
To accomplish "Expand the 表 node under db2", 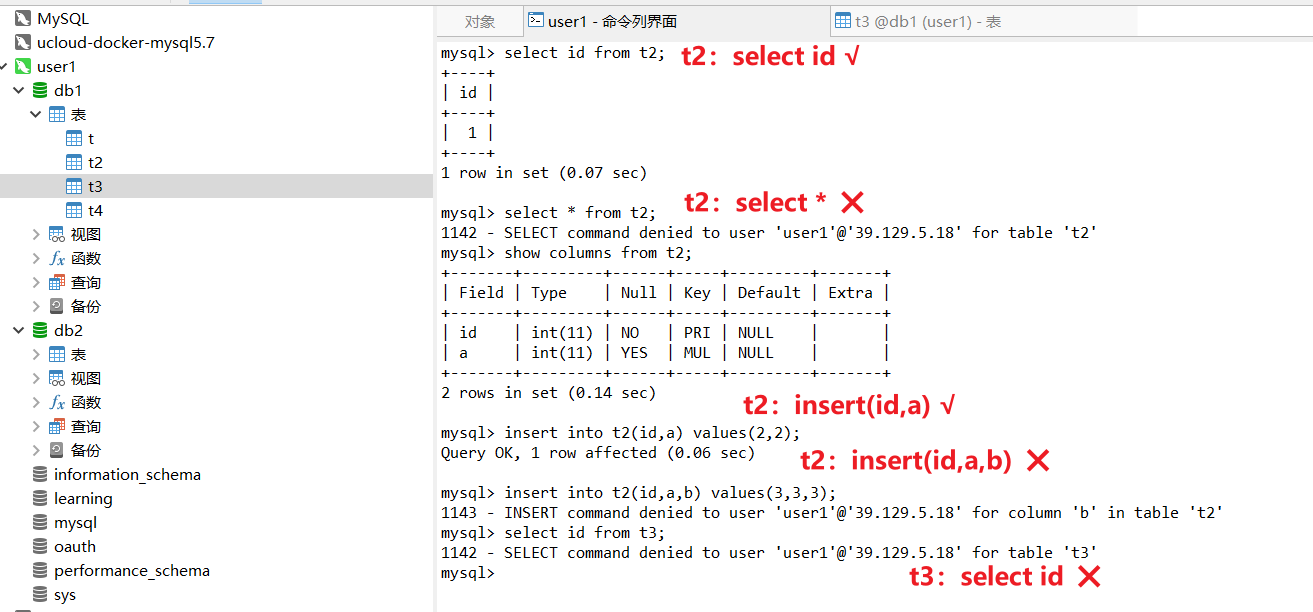I will pos(36,354).
